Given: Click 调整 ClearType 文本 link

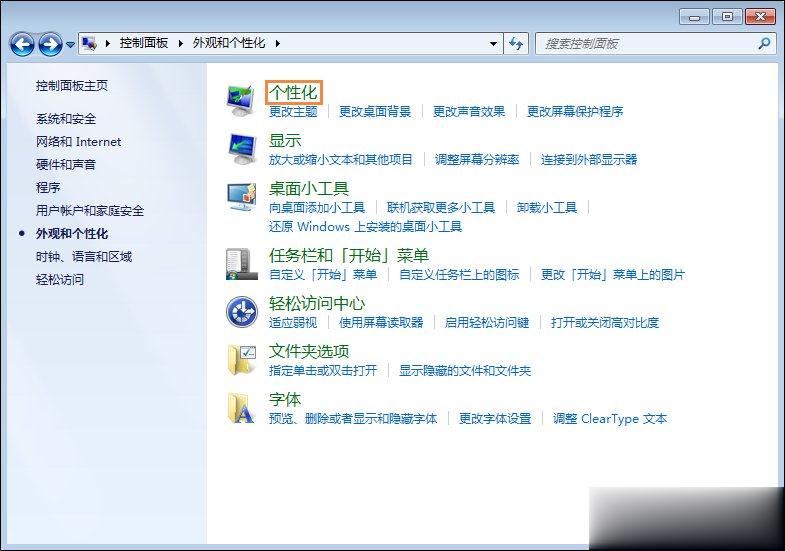Looking at the screenshot, I should [610, 418].
